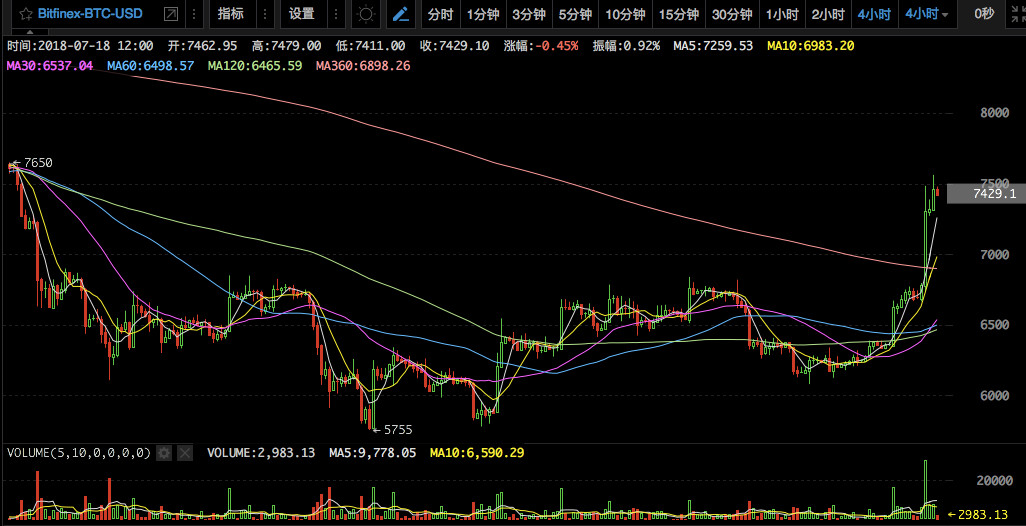Viewport: 1026px width, 526px height.
Task: Switch to the 分时 timeline view
Action: tap(440, 14)
